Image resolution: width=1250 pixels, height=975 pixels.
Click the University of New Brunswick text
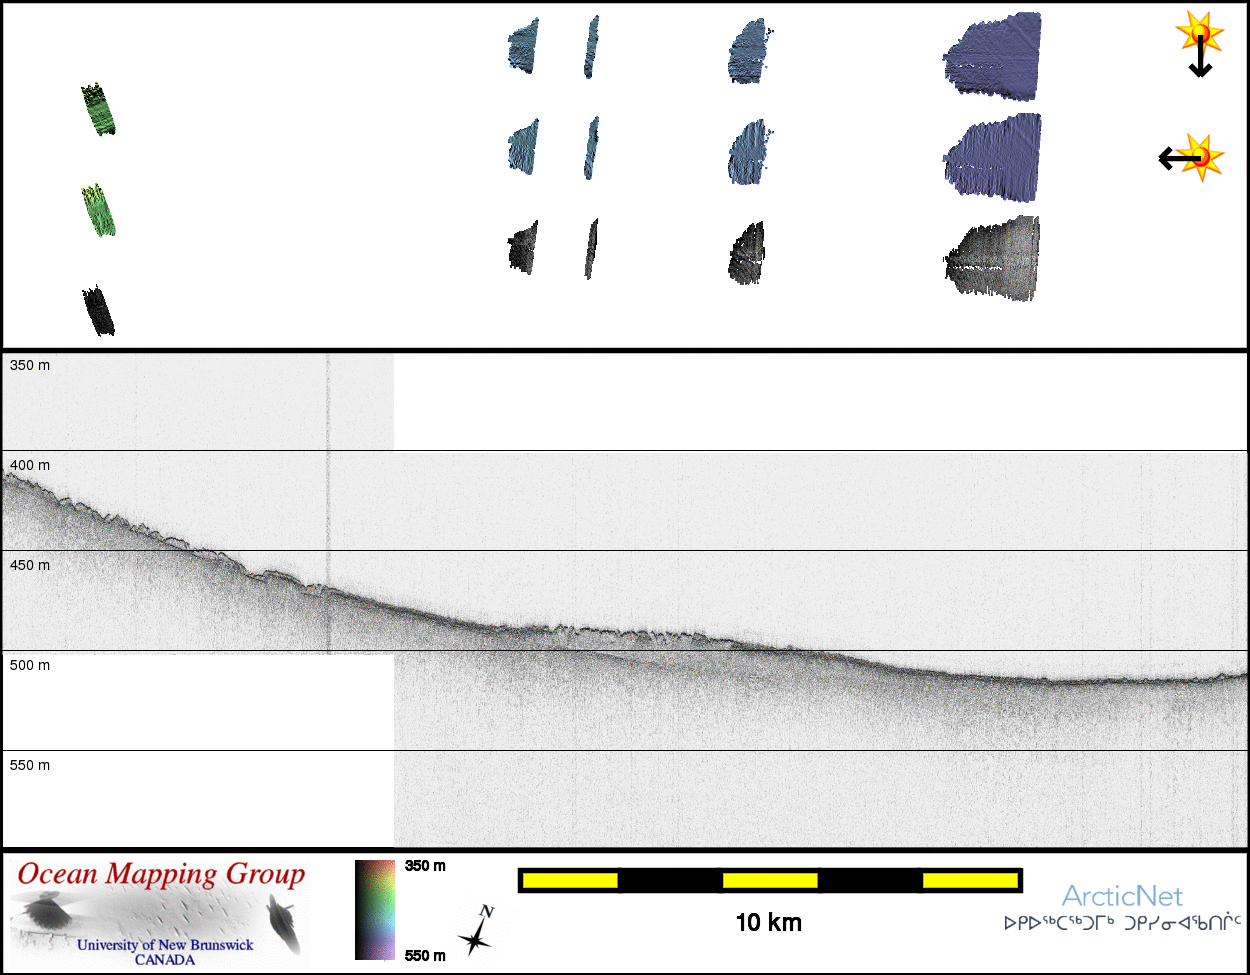point(165,945)
